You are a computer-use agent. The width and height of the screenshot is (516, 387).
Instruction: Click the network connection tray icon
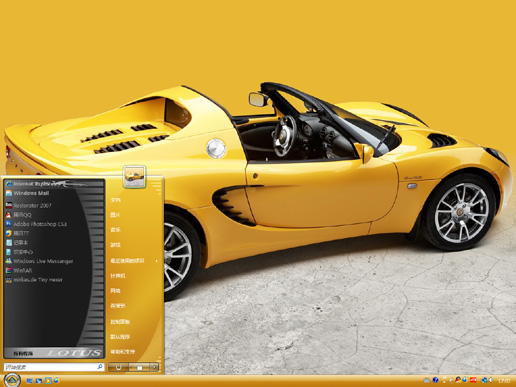pyautogui.click(x=484, y=380)
